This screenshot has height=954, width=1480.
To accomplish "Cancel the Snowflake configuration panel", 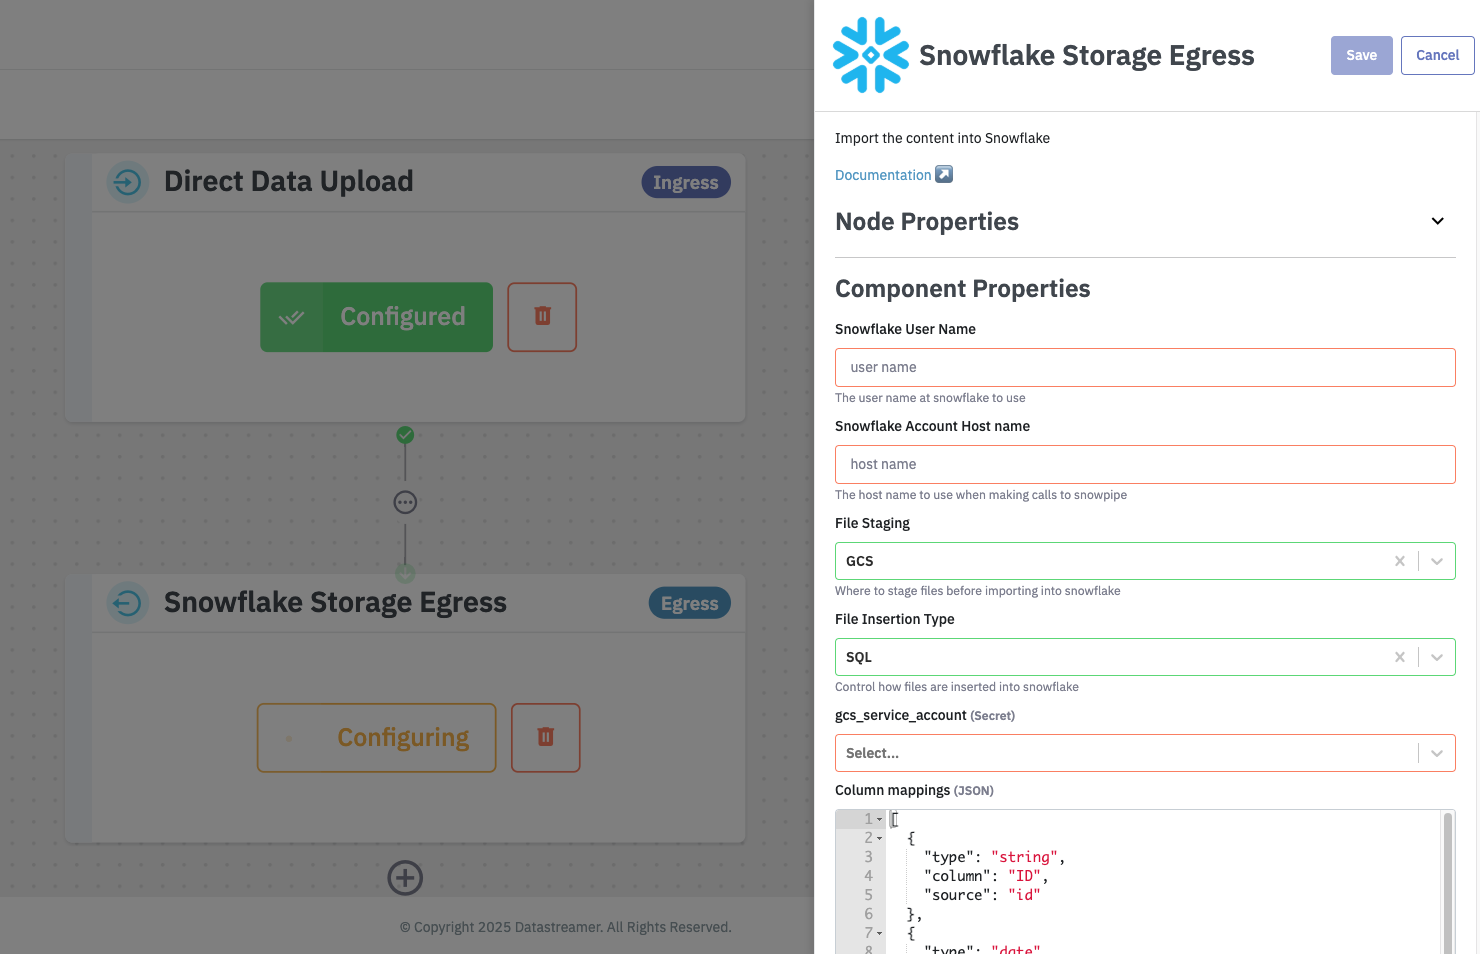I will (1437, 55).
